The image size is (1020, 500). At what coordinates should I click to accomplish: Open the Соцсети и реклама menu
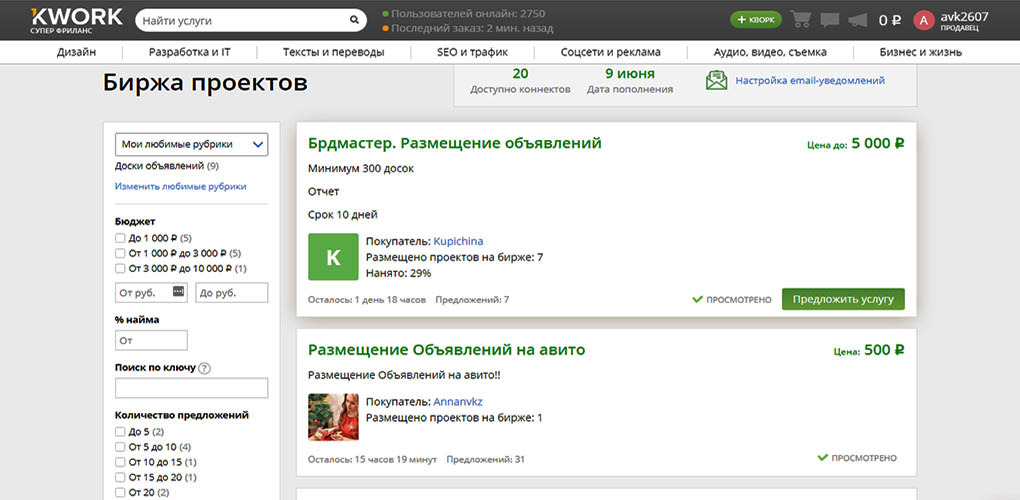[x=611, y=52]
